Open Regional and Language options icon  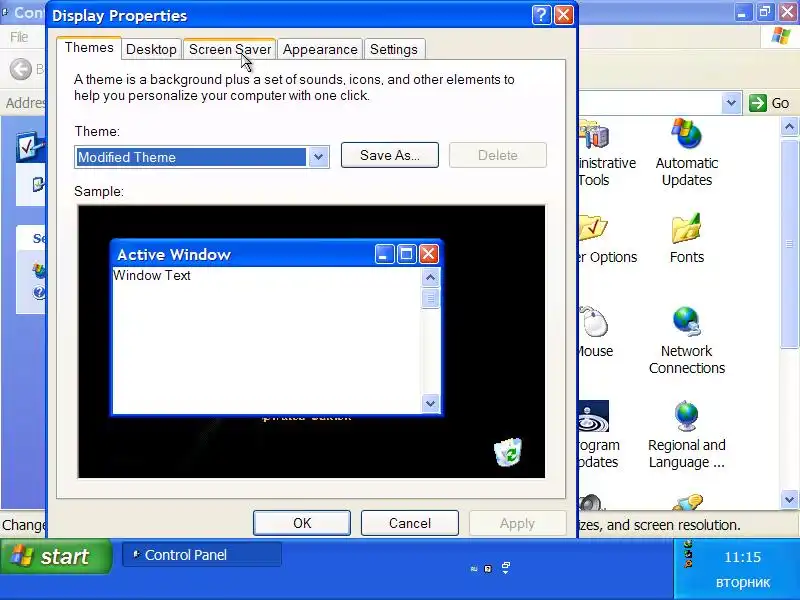686,435
